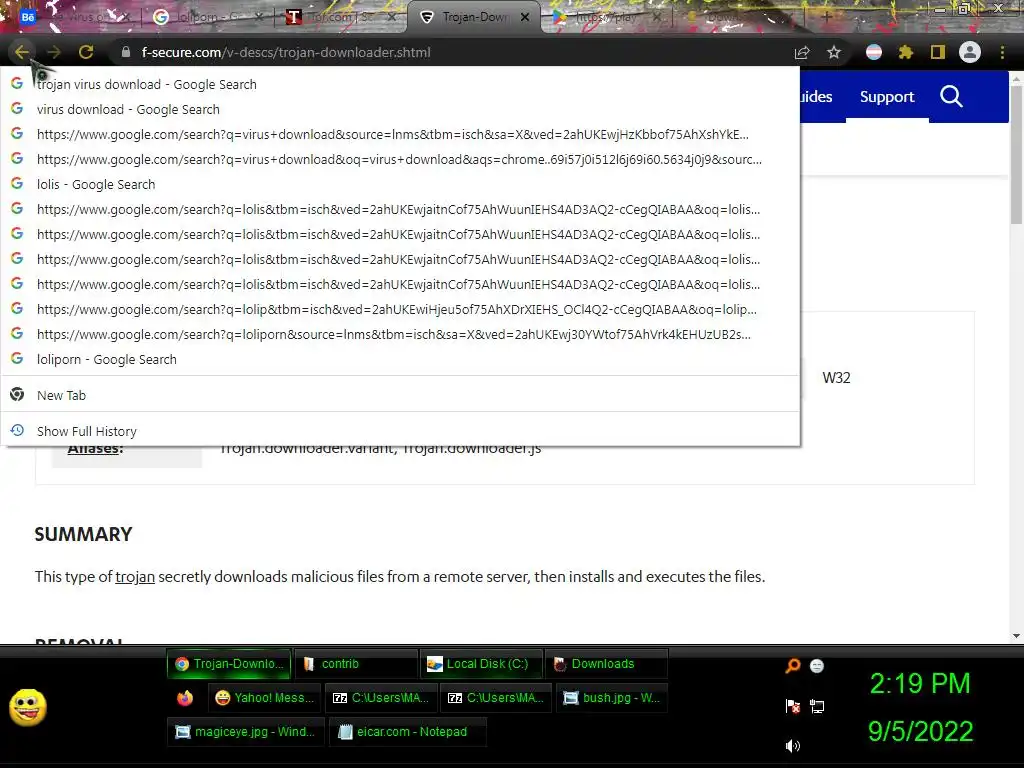1024x768 pixels.
Task: Click the striped flag extension icon
Action: pos(874,52)
